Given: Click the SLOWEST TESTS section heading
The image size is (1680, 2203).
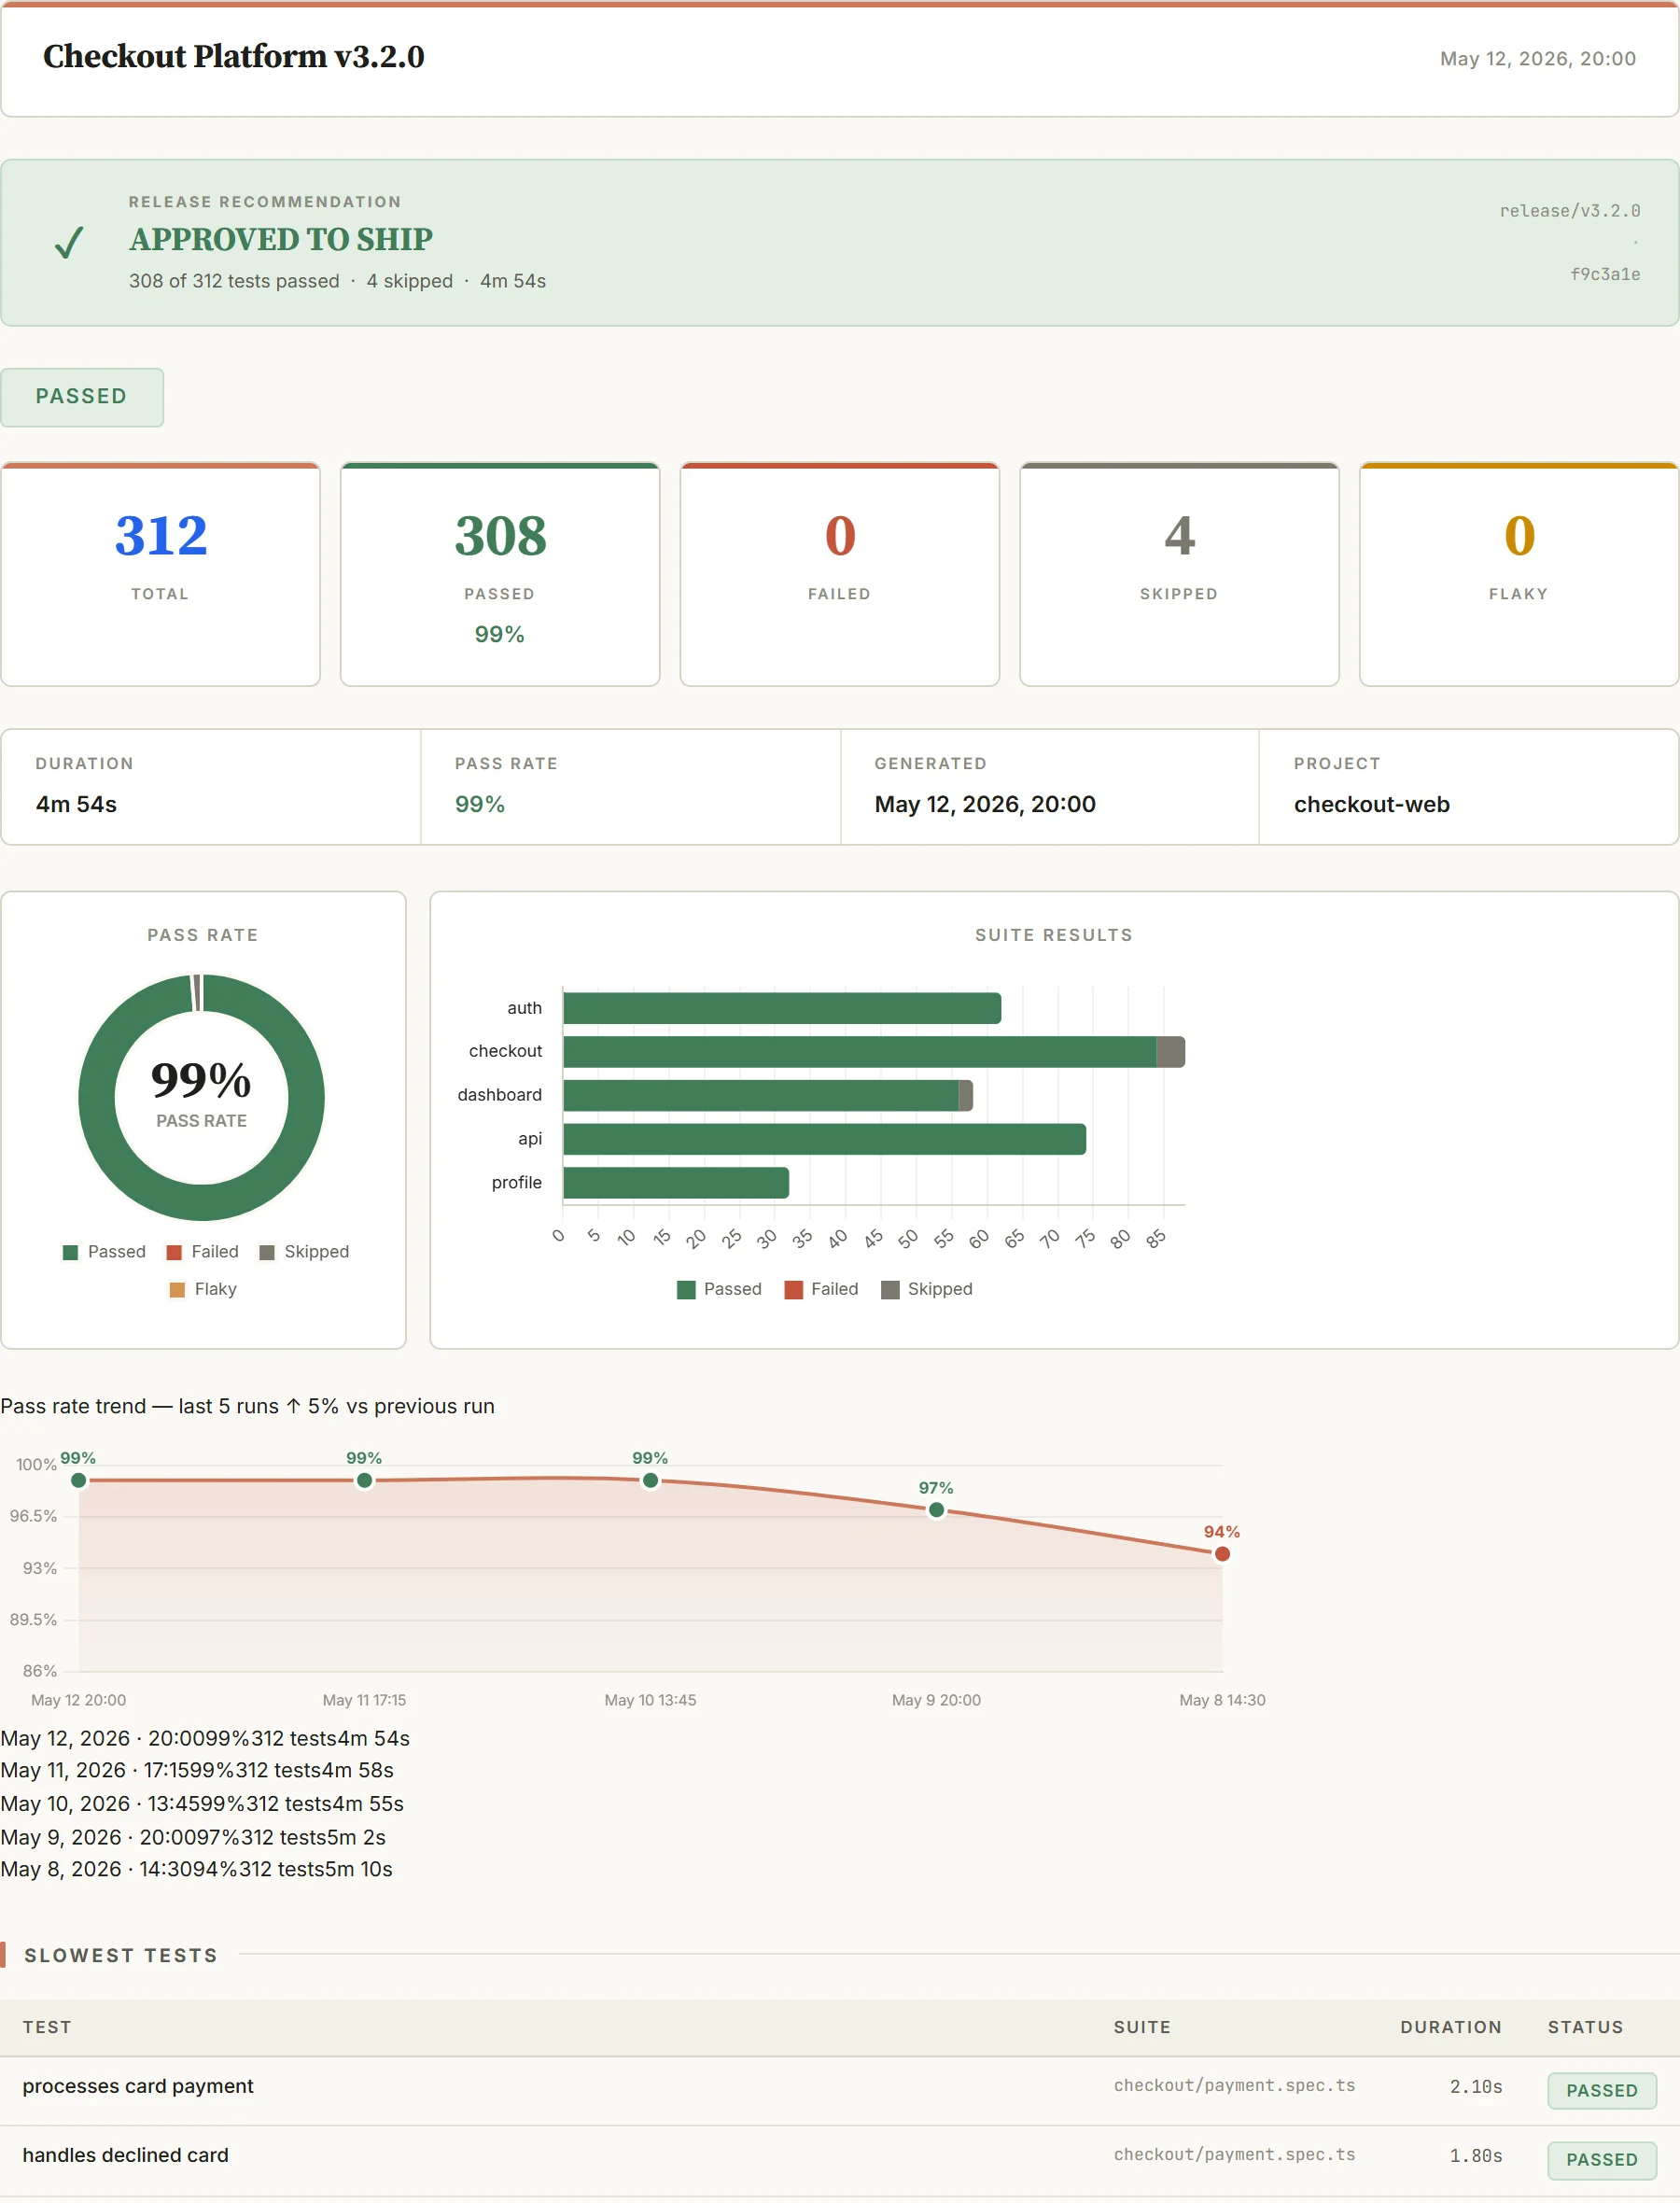Looking at the screenshot, I should point(121,1955).
